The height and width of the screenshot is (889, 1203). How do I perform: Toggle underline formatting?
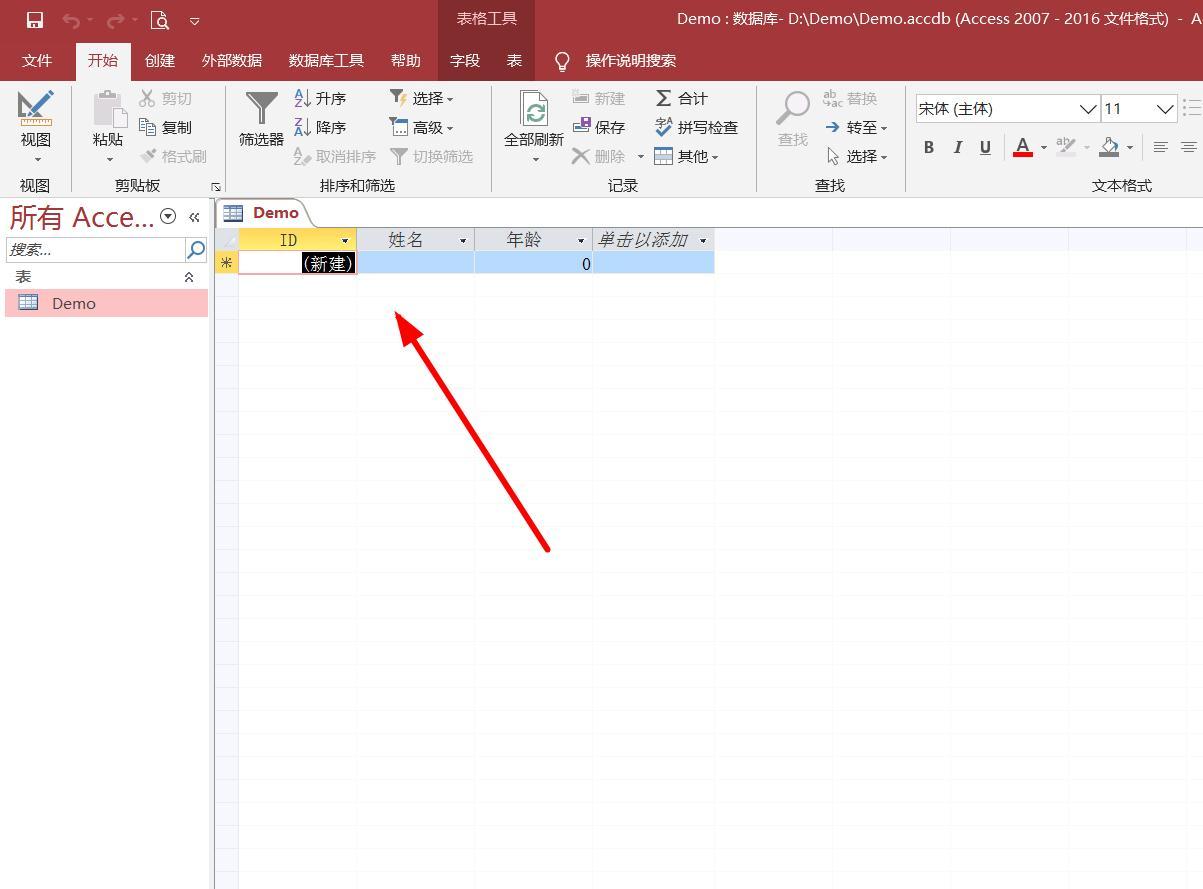(985, 147)
